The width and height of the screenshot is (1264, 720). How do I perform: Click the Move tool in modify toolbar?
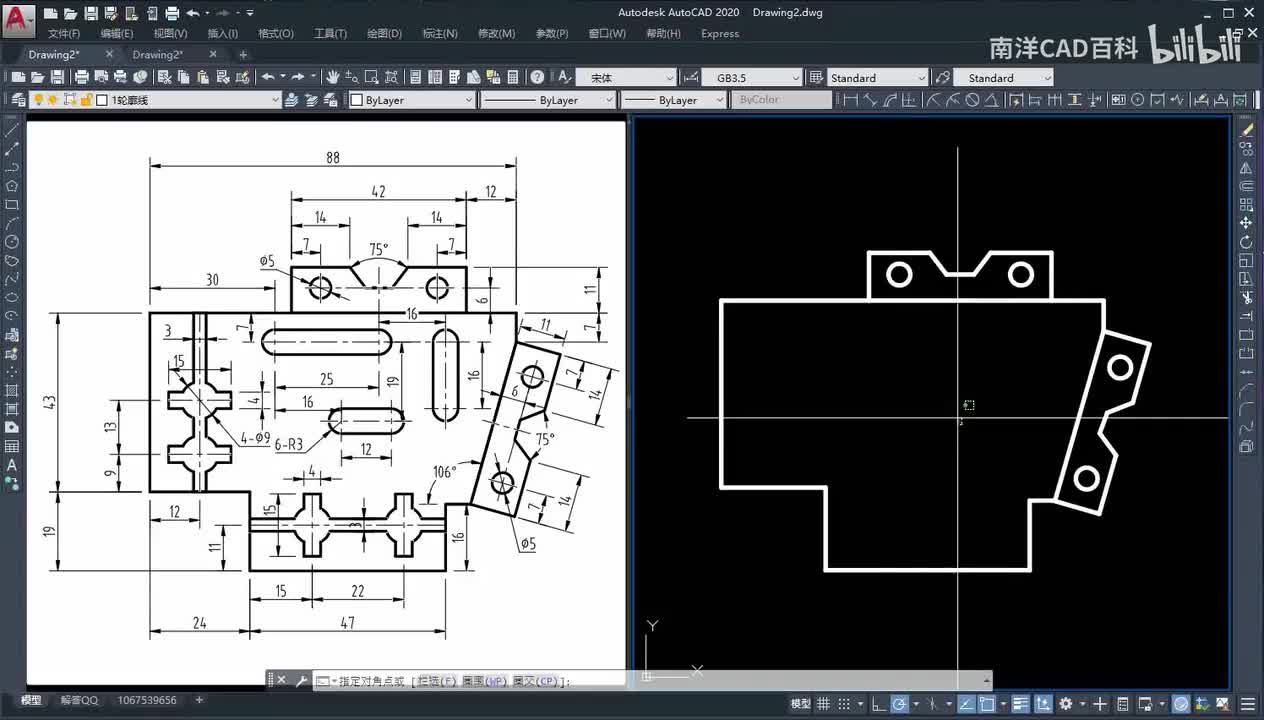[1246, 223]
